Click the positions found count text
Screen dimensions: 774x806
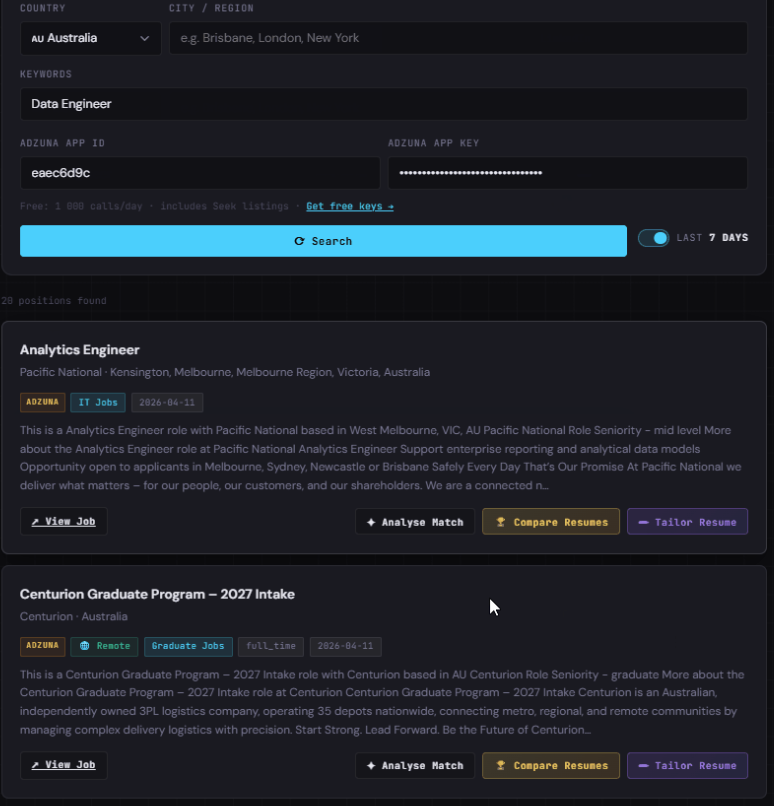(54, 301)
